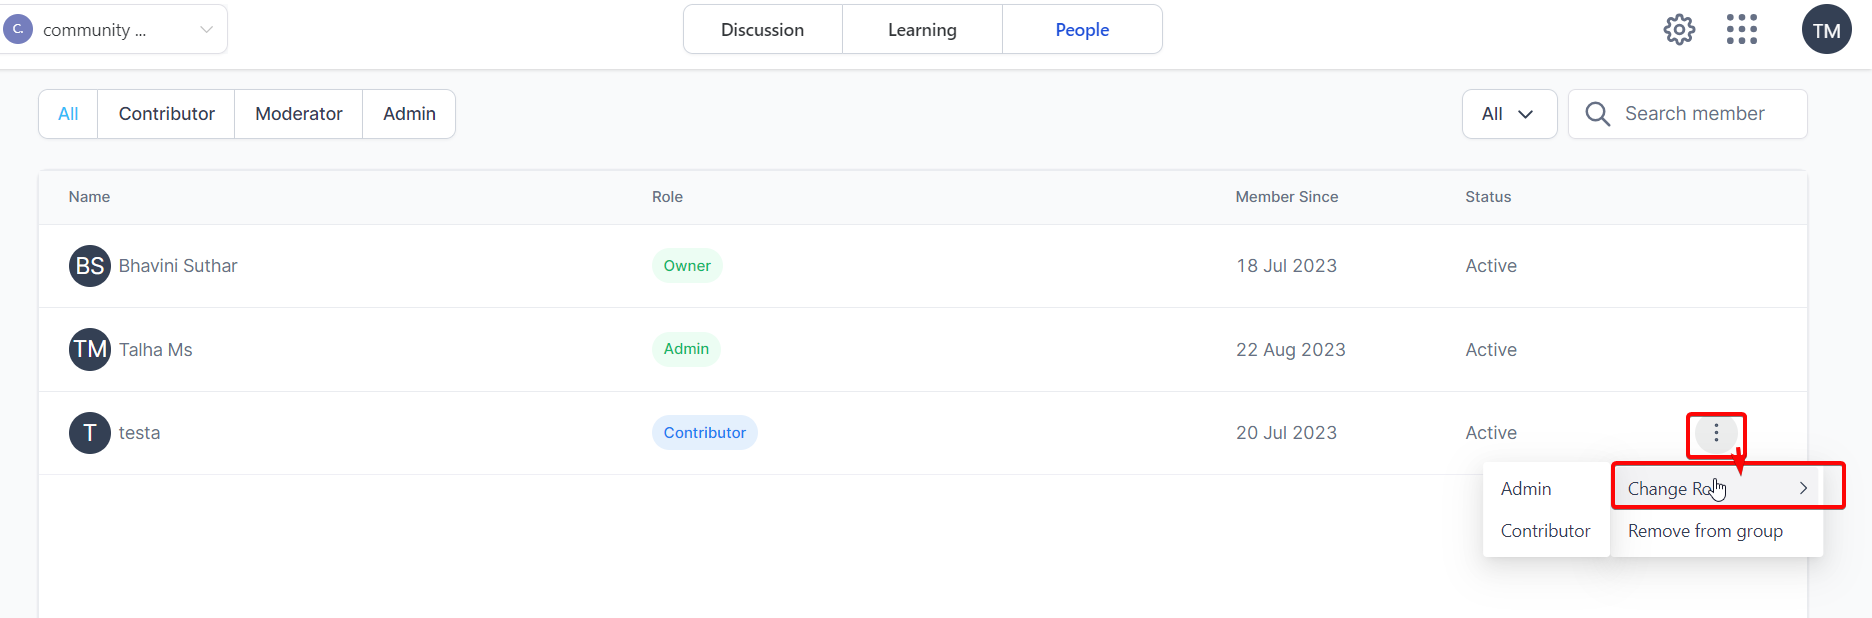
Task: Open the apps grid icon
Action: pyautogui.click(x=1742, y=30)
